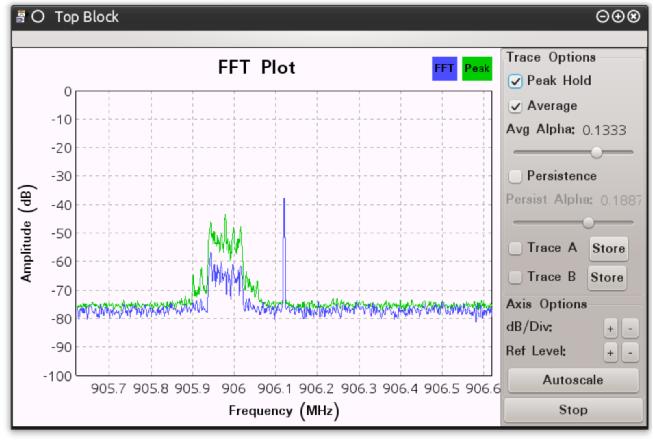Enable the Persistence checkbox
Screen dimensions: 653x440
tap(515, 176)
